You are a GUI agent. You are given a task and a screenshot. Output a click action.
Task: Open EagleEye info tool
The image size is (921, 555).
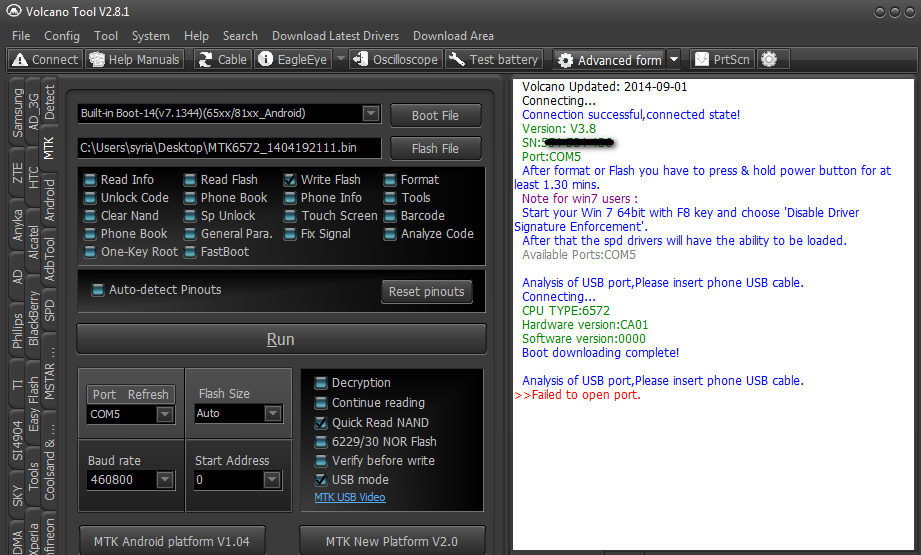tap(293, 59)
